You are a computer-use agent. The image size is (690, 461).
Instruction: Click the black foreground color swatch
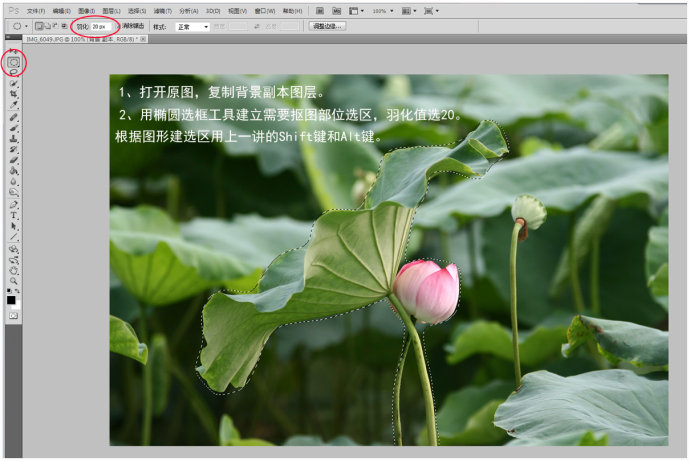click(x=11, y=299)
